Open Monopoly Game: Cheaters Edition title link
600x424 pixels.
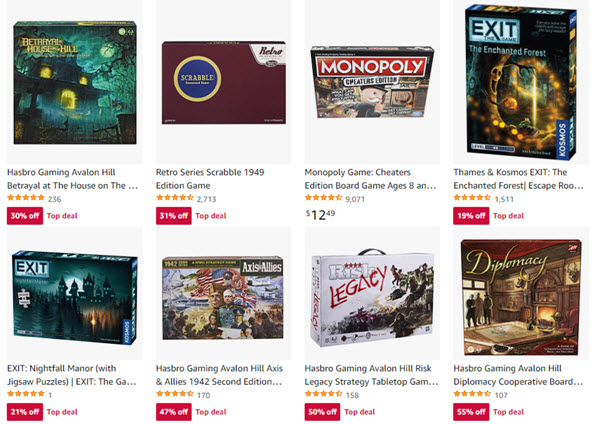pos(370,179)
